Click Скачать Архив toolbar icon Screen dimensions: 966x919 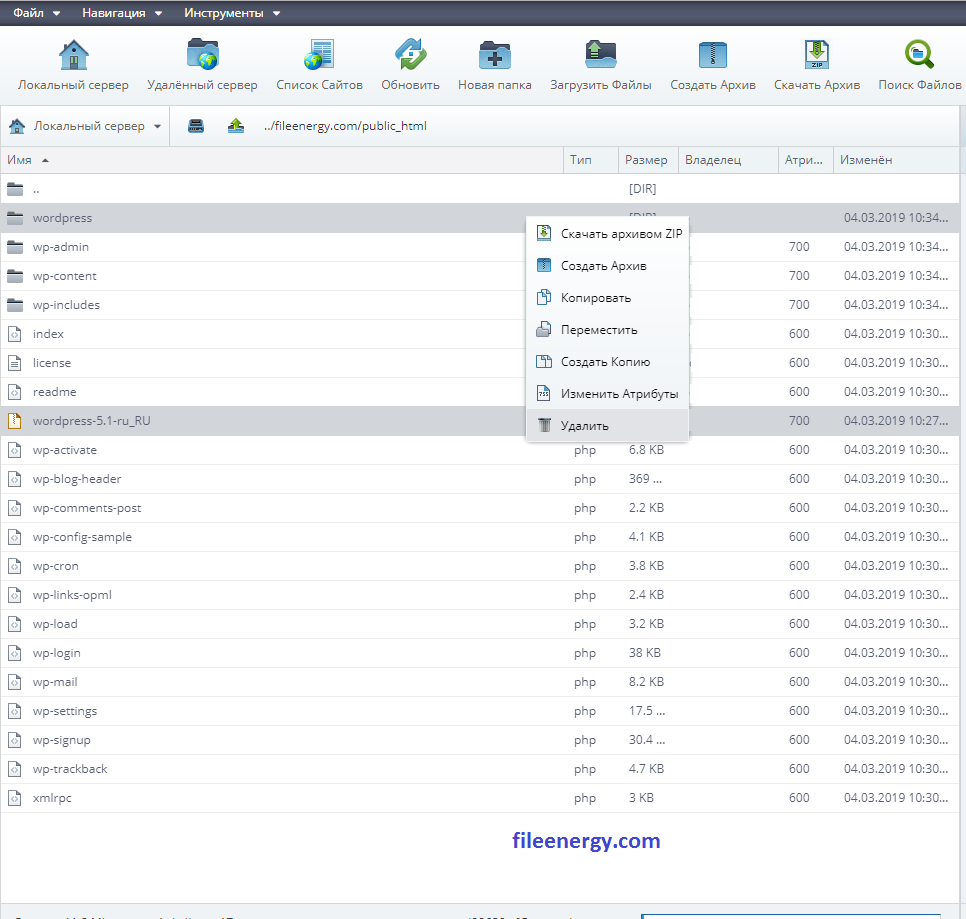tap(817, 55)
